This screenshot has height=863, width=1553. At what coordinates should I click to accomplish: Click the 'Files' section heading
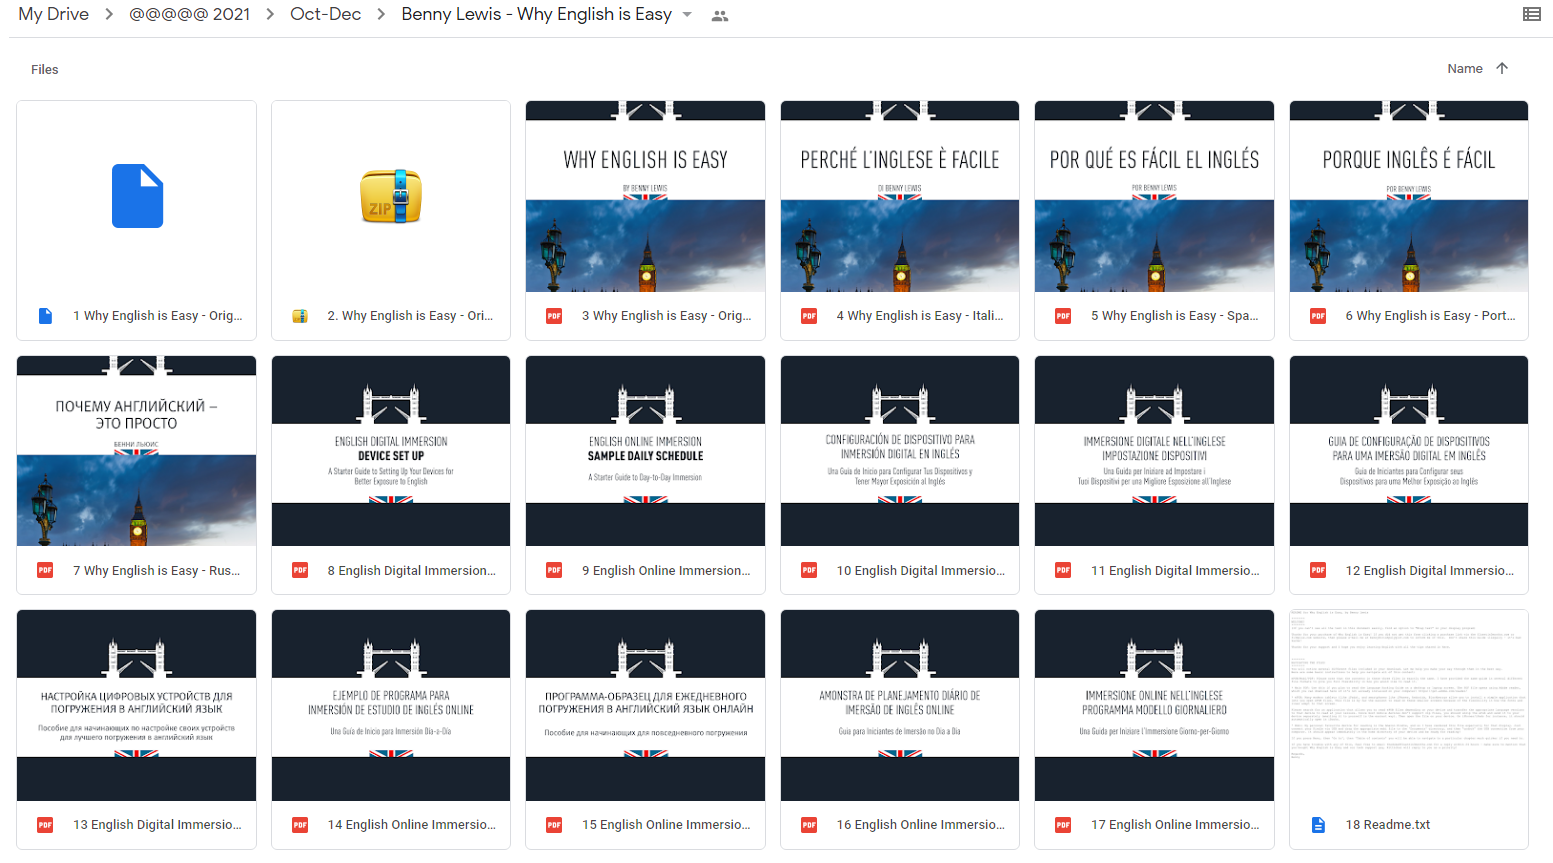(x=45, y=69)
